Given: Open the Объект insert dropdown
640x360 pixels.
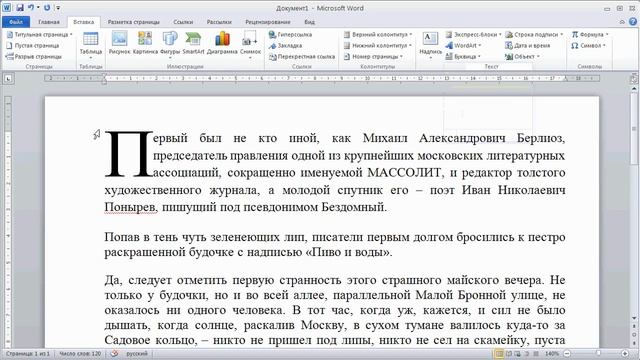Looking at the screenshot, I should [523, 57].
